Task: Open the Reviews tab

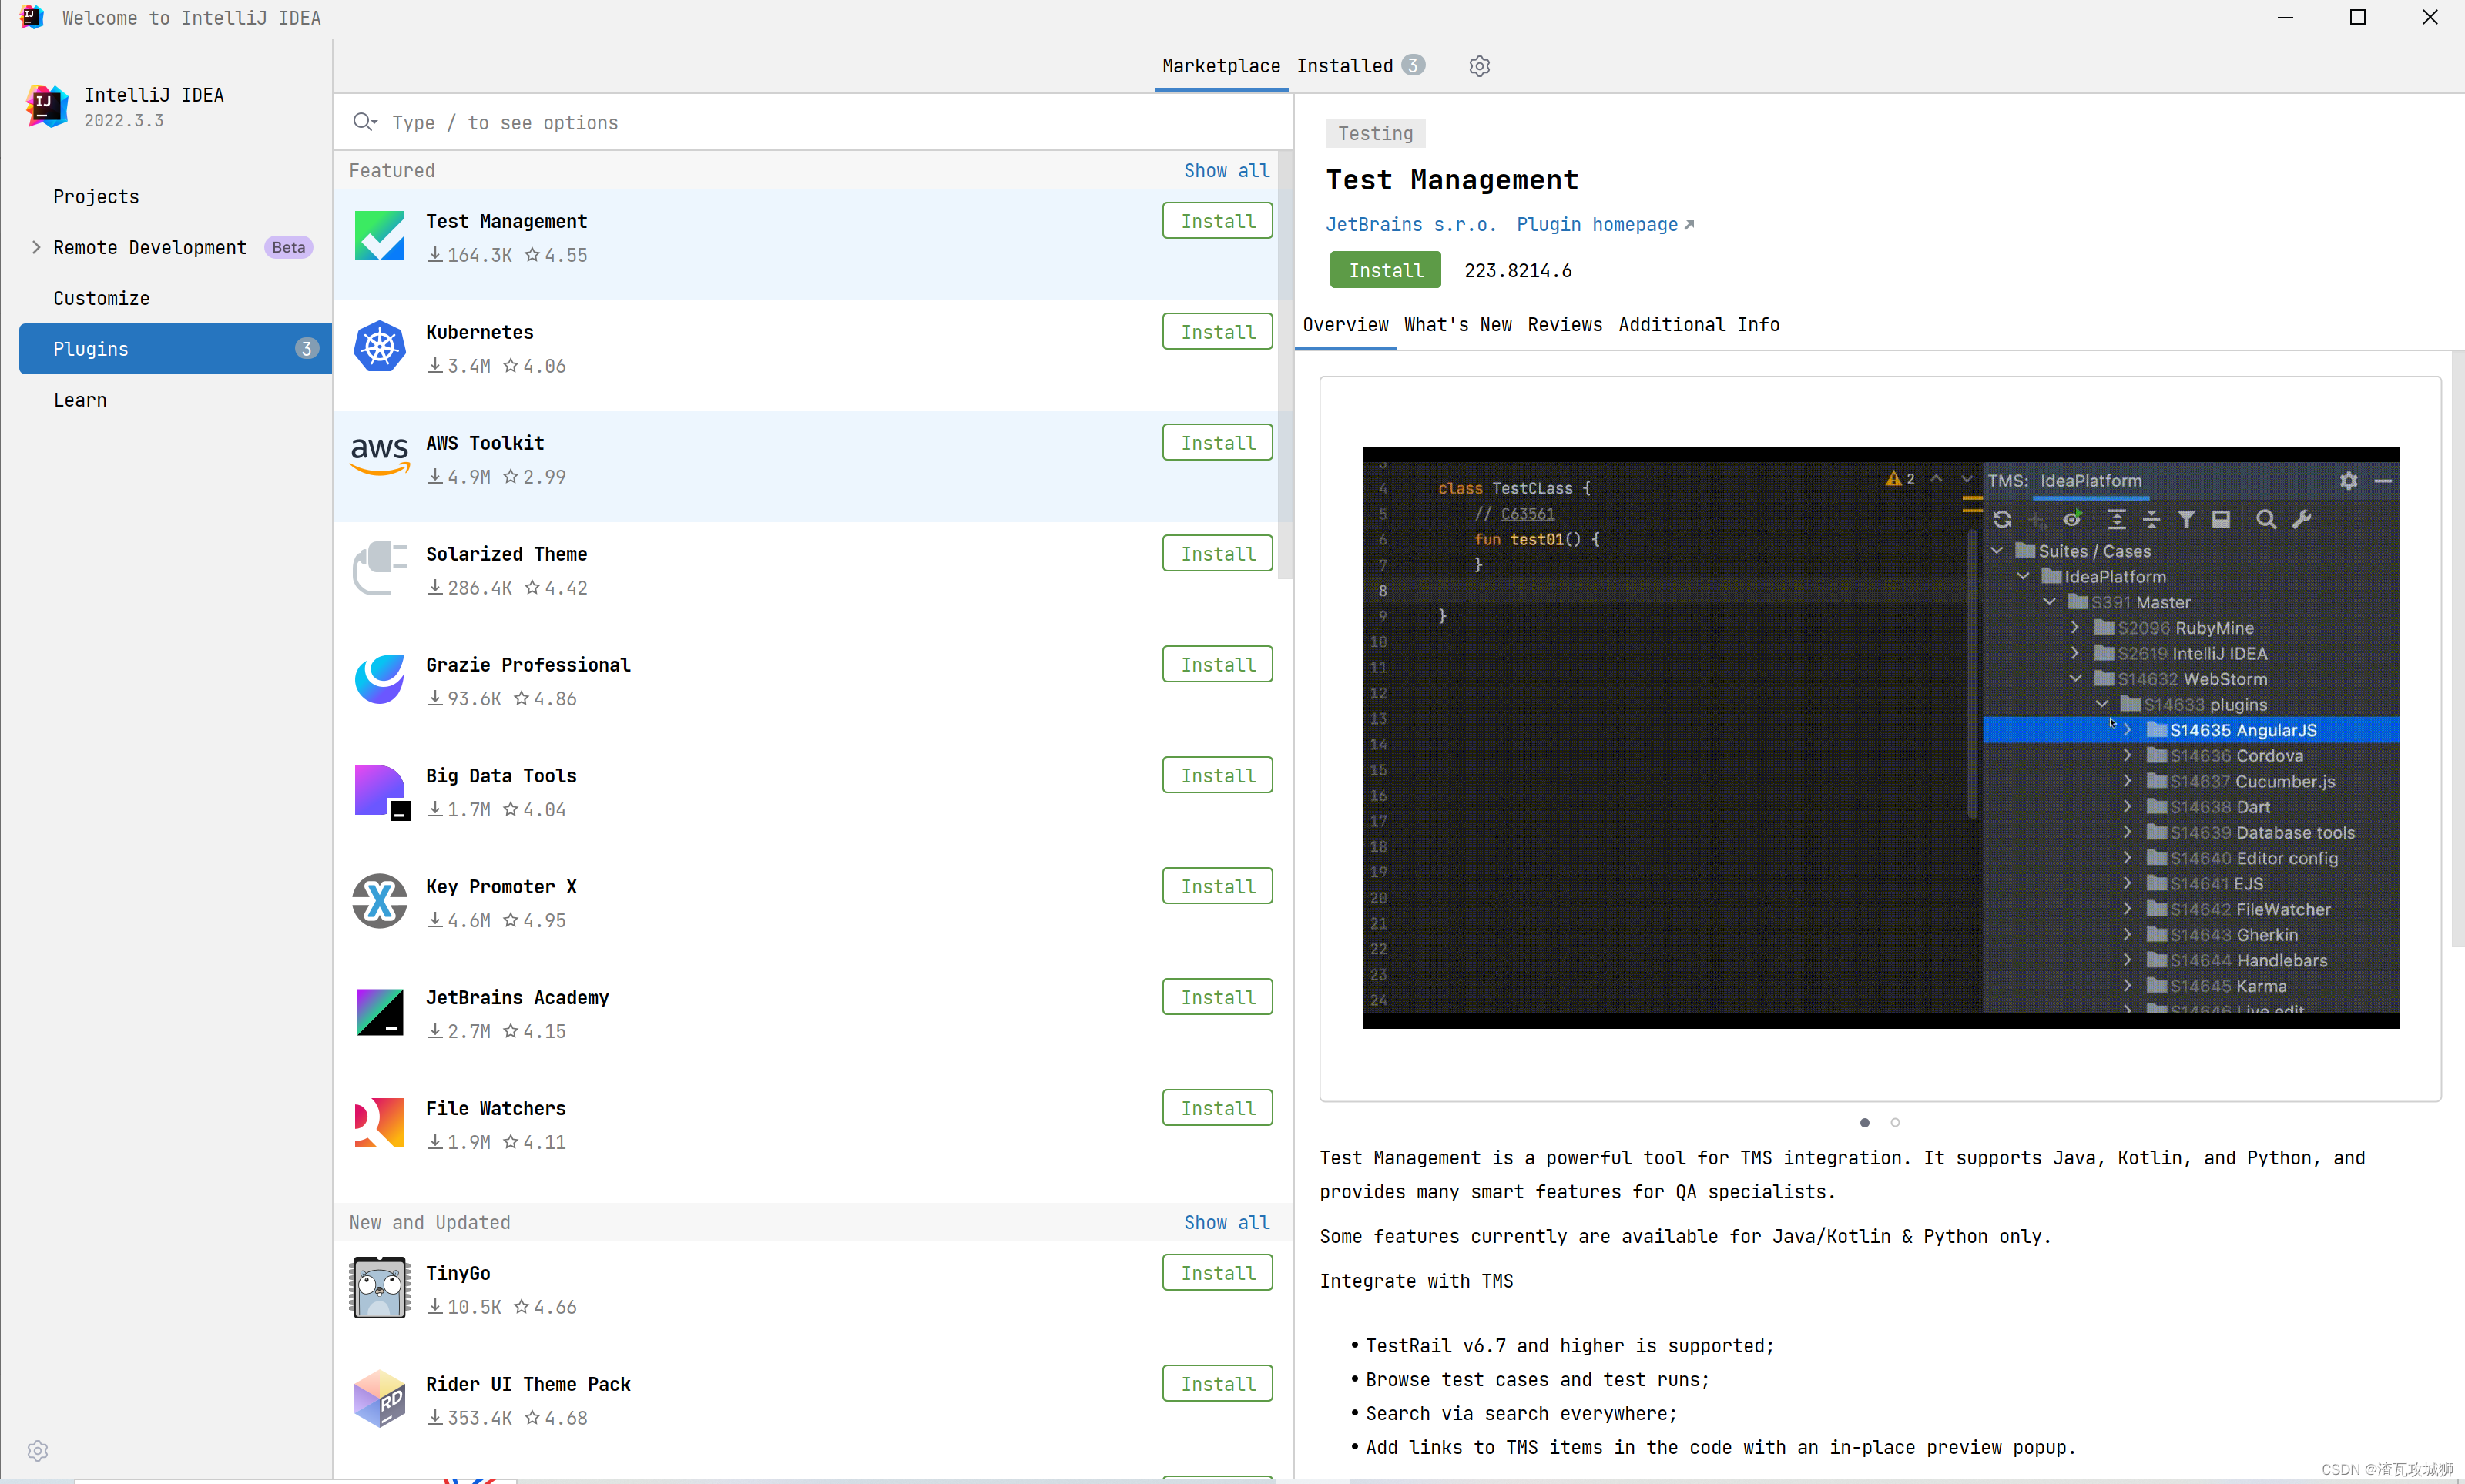Action: click(x=1564, y=324)
